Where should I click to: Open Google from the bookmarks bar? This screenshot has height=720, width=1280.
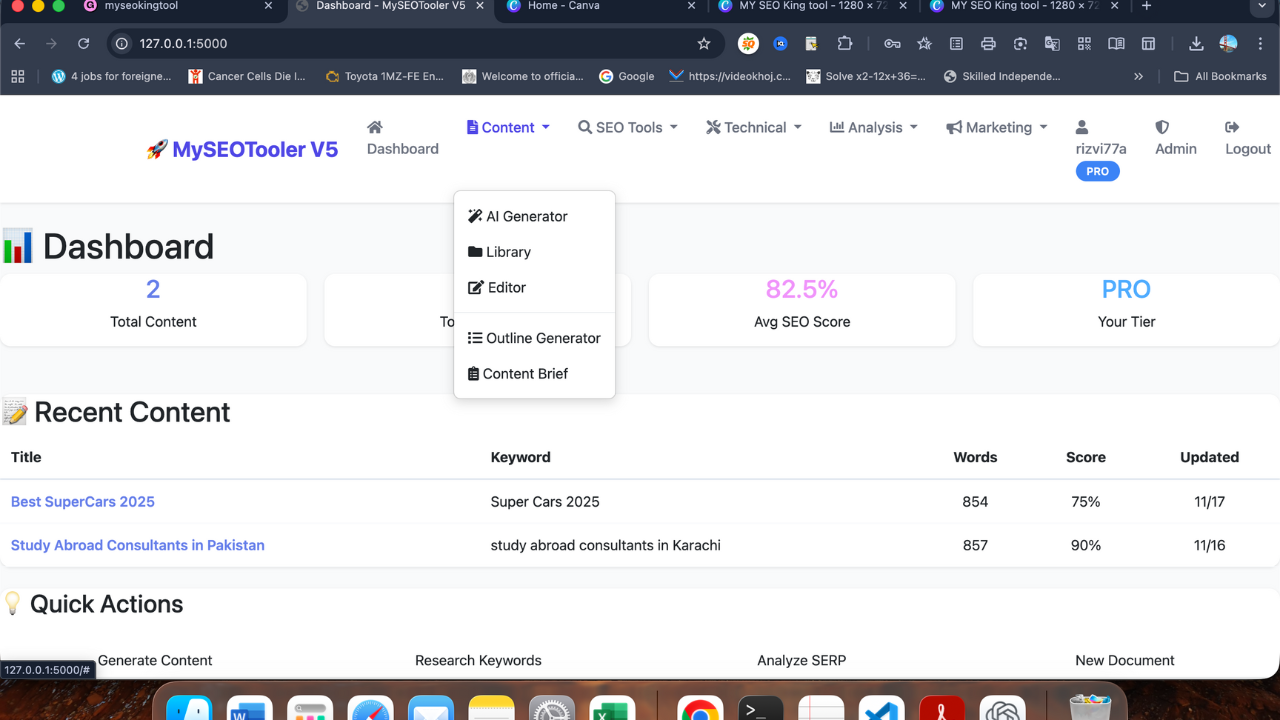pos(626,75)
